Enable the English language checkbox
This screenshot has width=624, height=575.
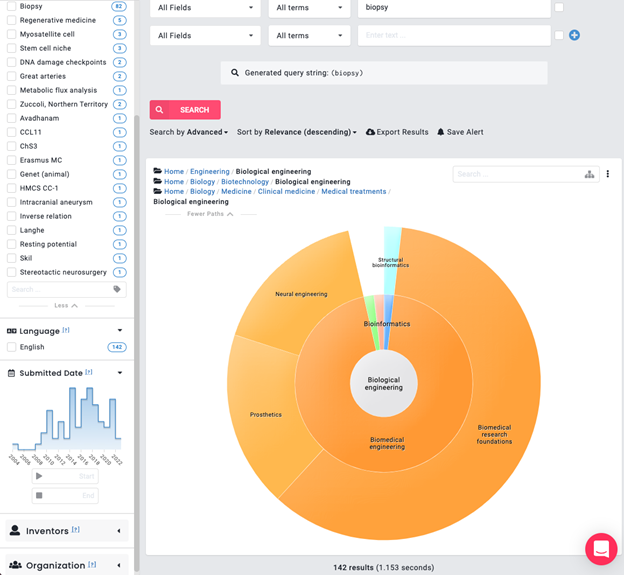(12, 347)
